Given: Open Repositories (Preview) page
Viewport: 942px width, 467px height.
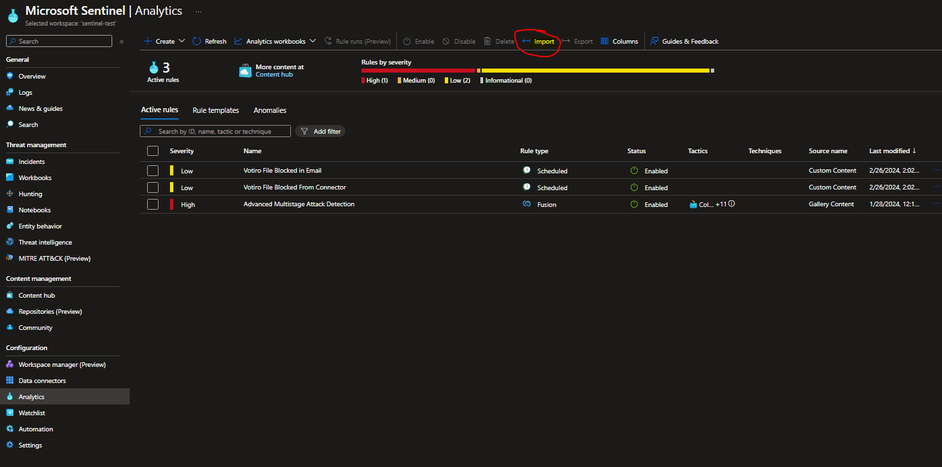Looking at the screenshot, I should 50,312.
